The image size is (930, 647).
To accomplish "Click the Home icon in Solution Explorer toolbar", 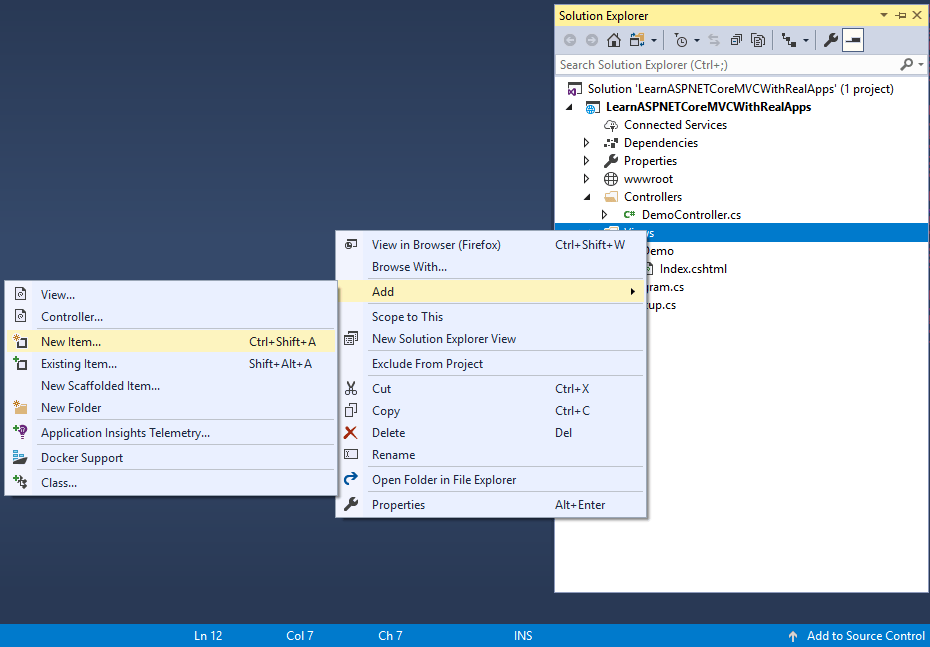I will (614, 40).
